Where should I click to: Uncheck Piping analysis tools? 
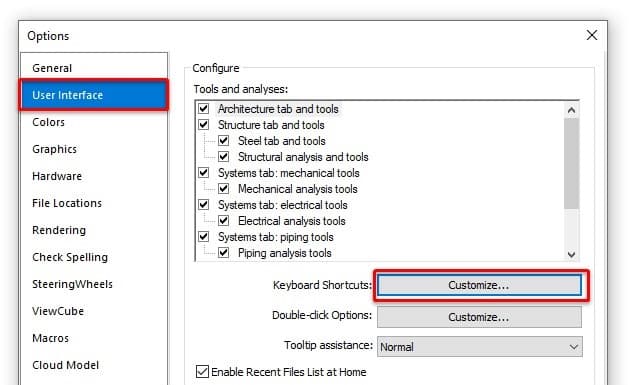click(223, 253)
